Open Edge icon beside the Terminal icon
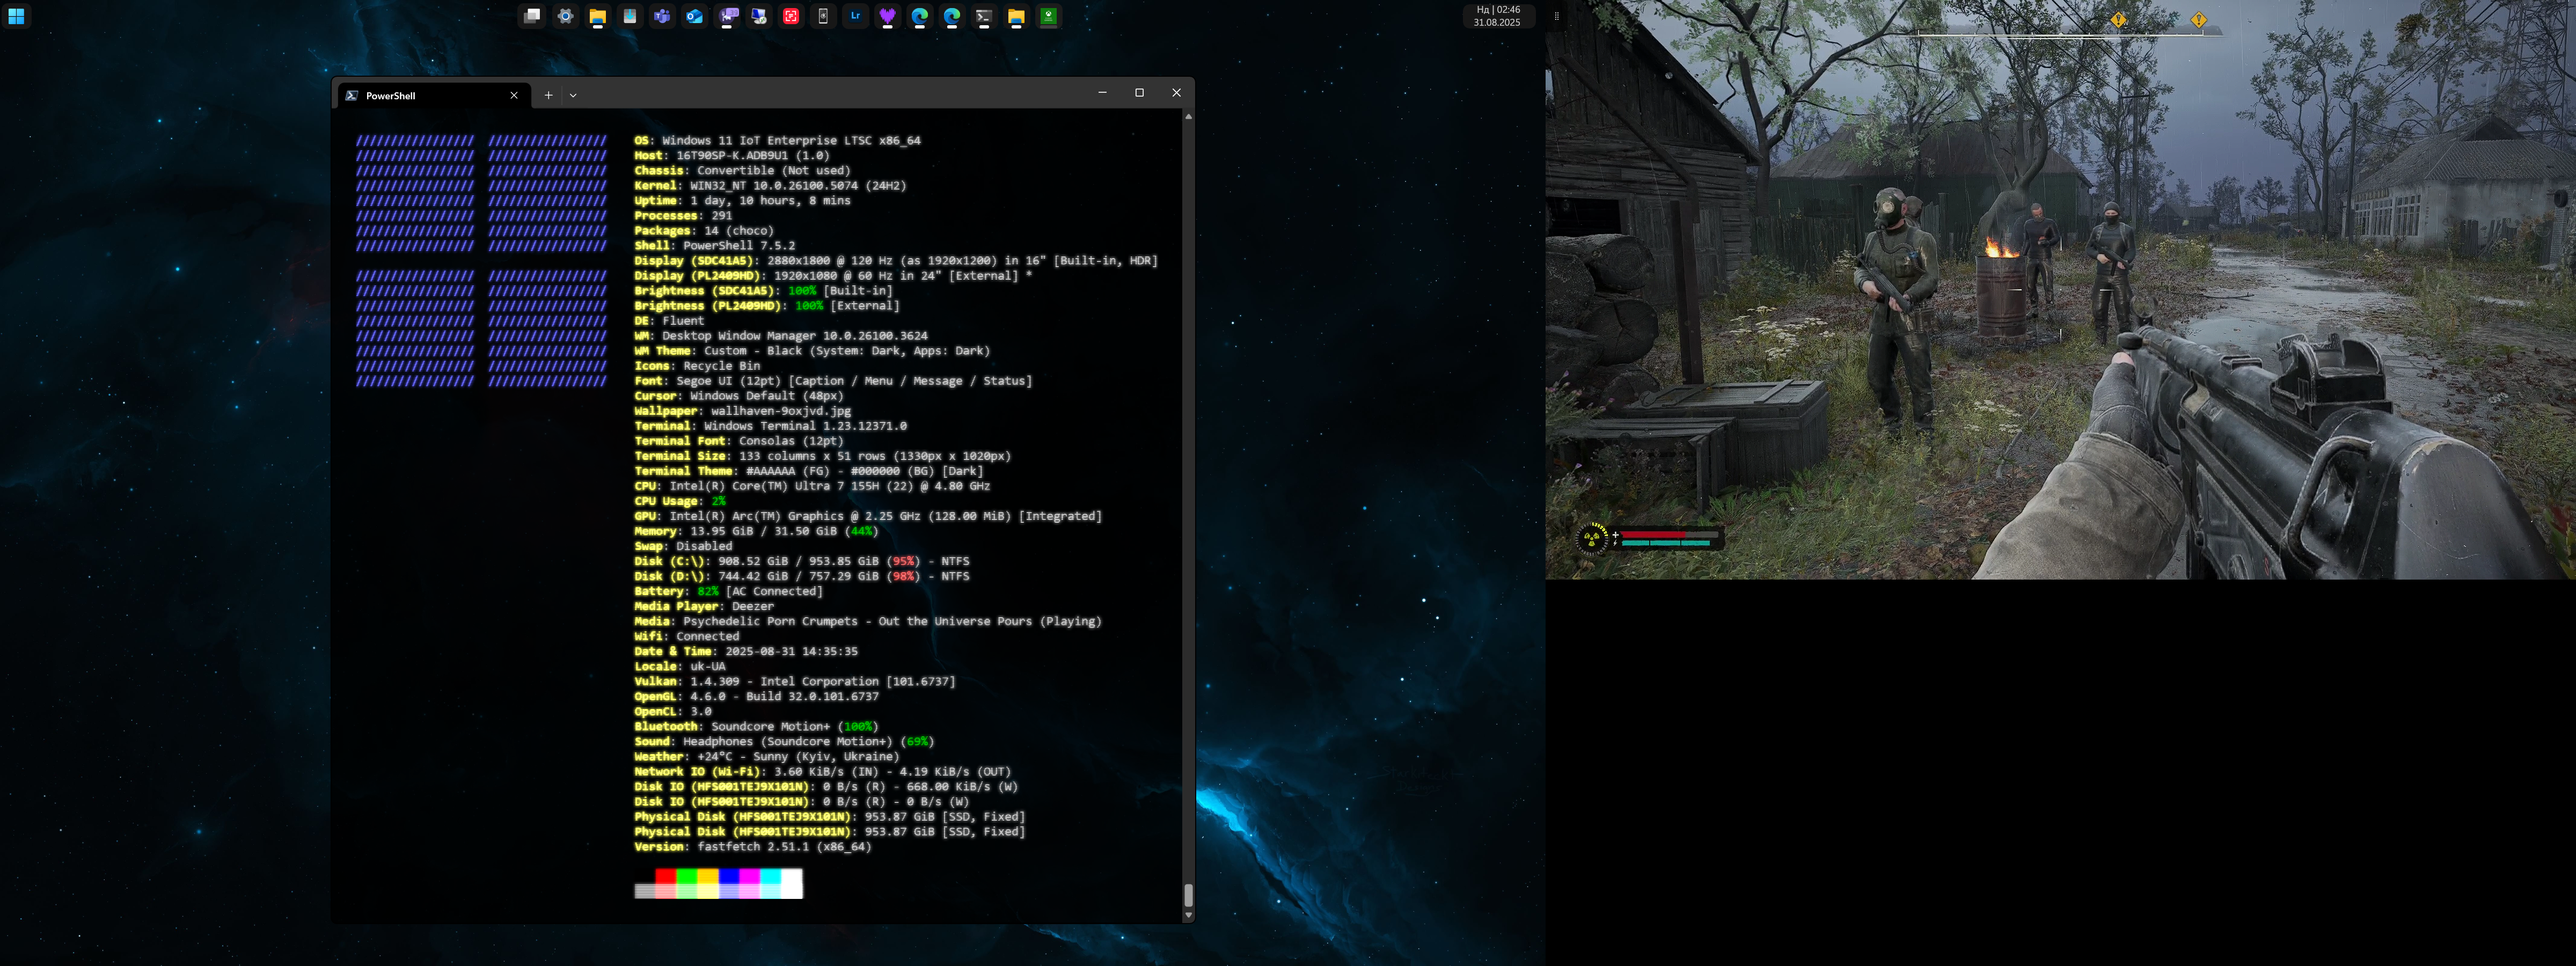Viewport: 2576px width, 966px height. [951, 16]
